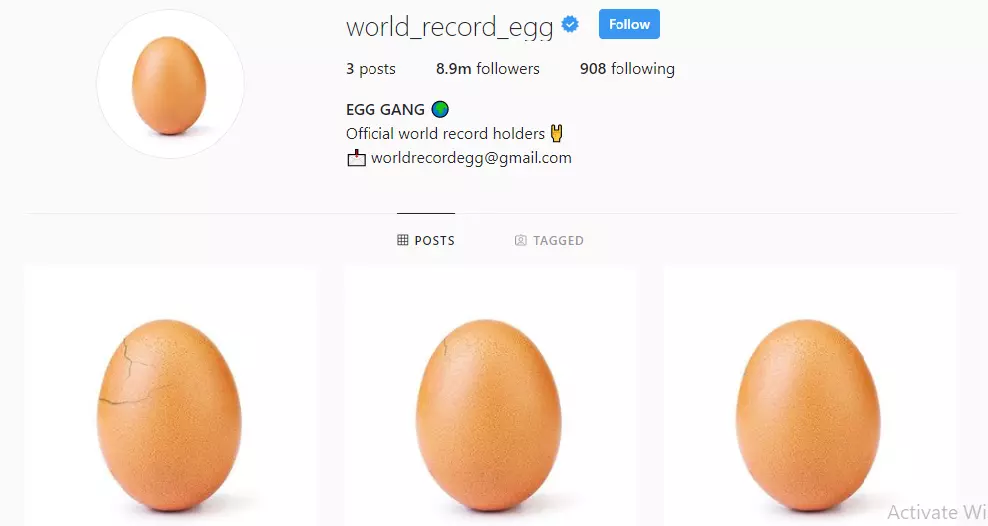Screen dimensions: 988x526
Task: Click the EGG GANG display name
Action: [x=385, y=110]
